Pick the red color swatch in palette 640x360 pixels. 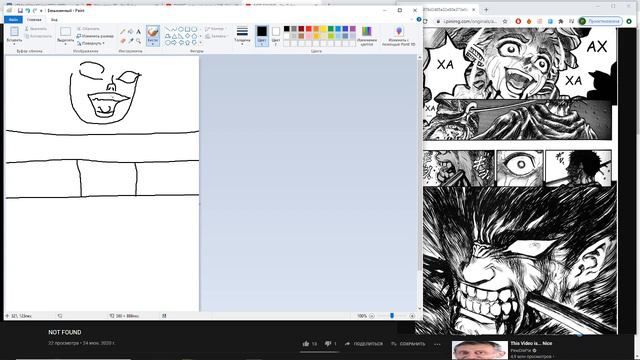(309, 29)
